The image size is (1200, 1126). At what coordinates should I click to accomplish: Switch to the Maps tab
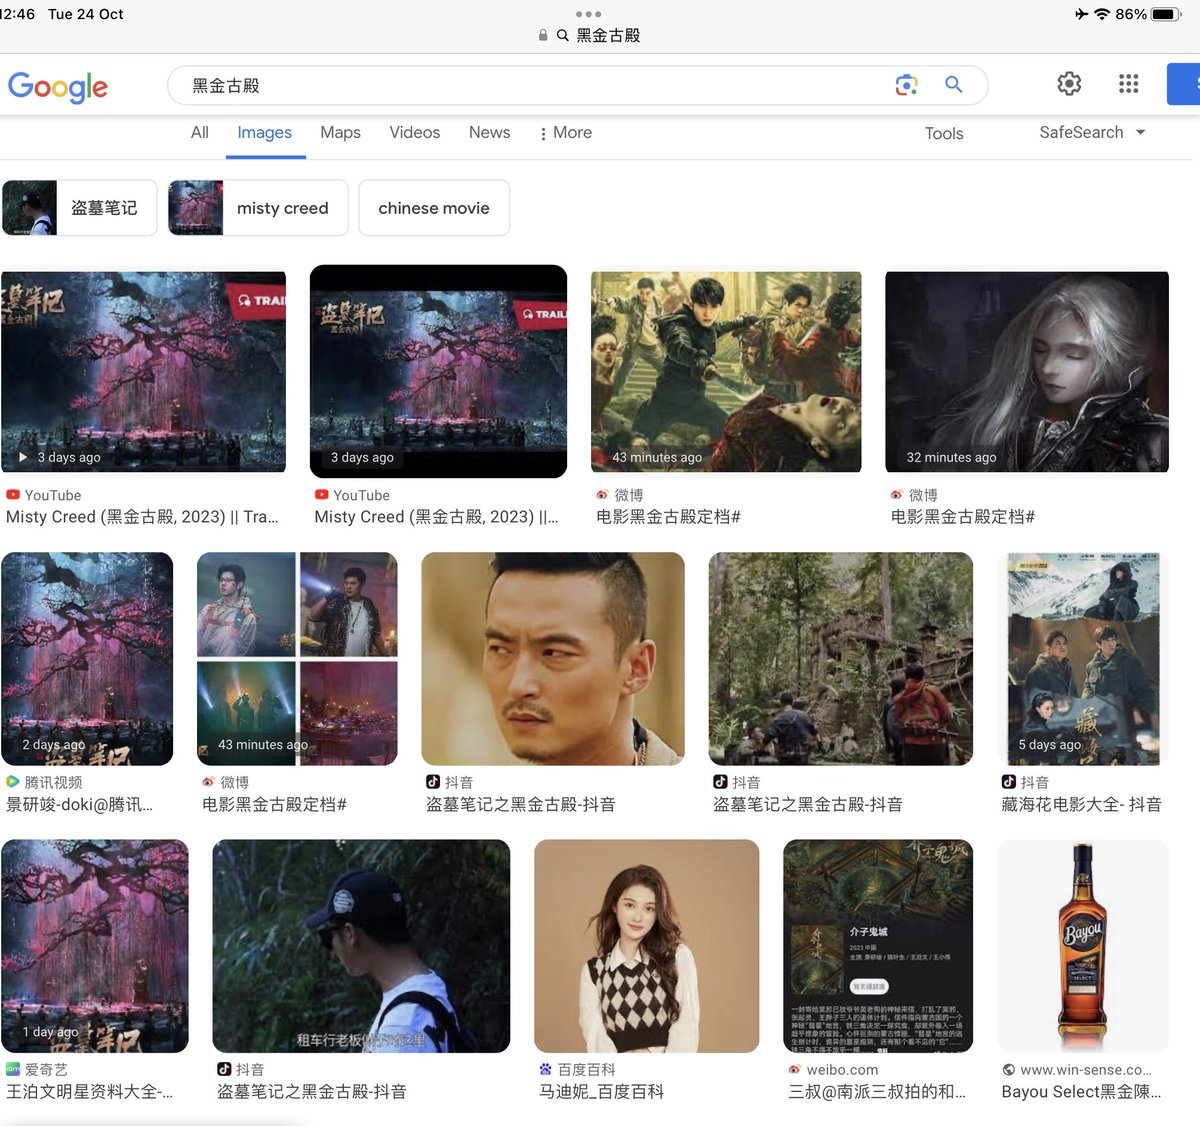pos(340,132)
